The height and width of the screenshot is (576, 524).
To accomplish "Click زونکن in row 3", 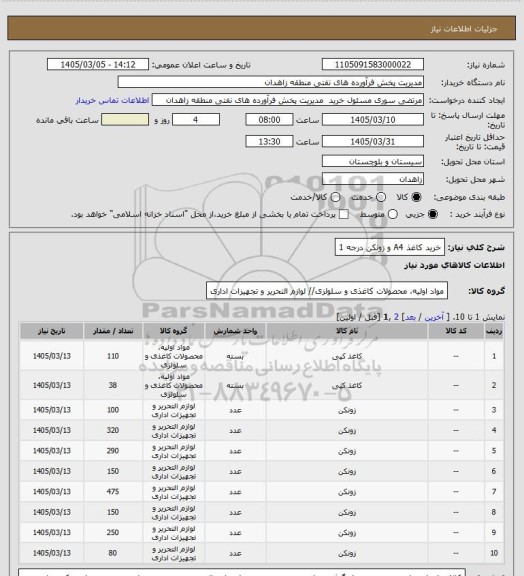I will click(x=347, y=410).
